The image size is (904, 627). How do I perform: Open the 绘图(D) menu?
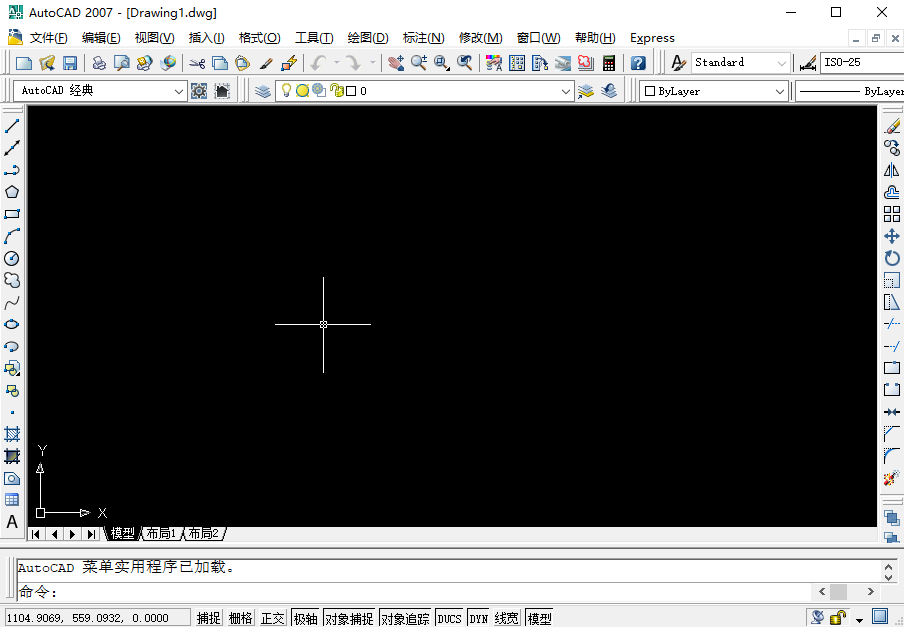coord(367,38)
